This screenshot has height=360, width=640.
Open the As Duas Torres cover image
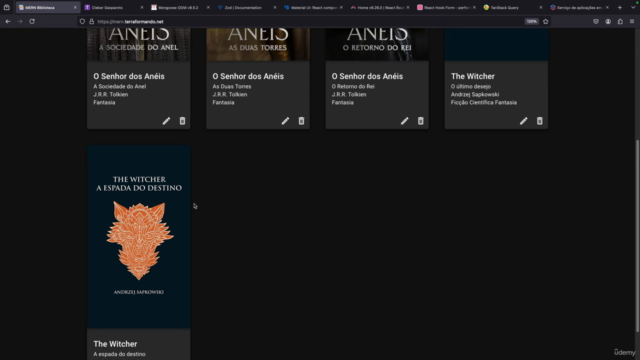pyautogui.click(x=258, y=44)
